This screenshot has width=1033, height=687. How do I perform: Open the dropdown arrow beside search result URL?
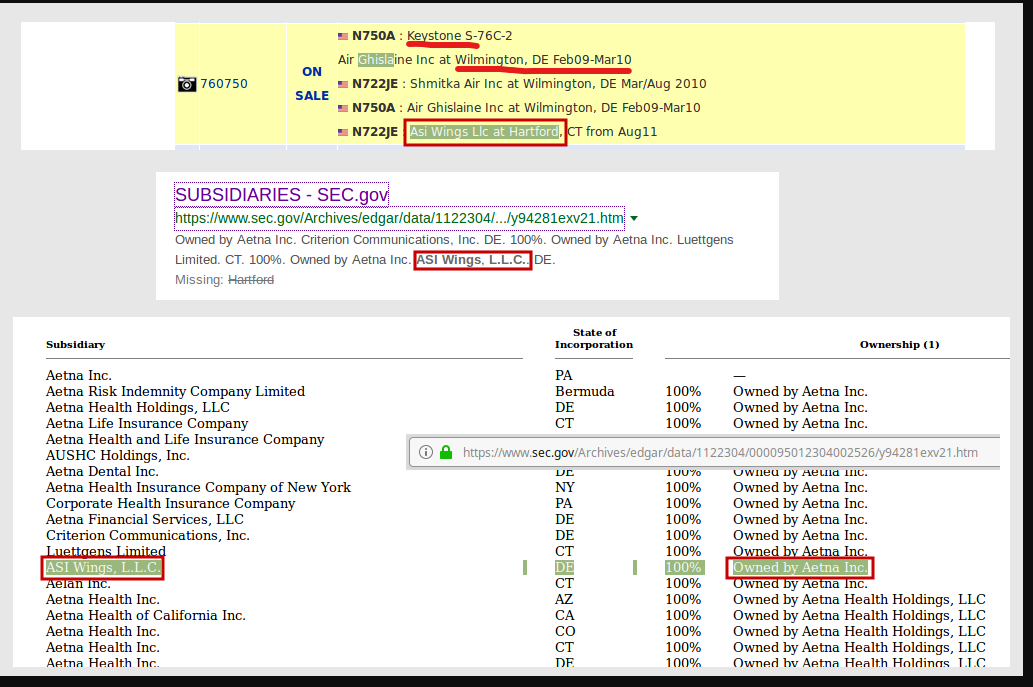(x=634, y=218)
